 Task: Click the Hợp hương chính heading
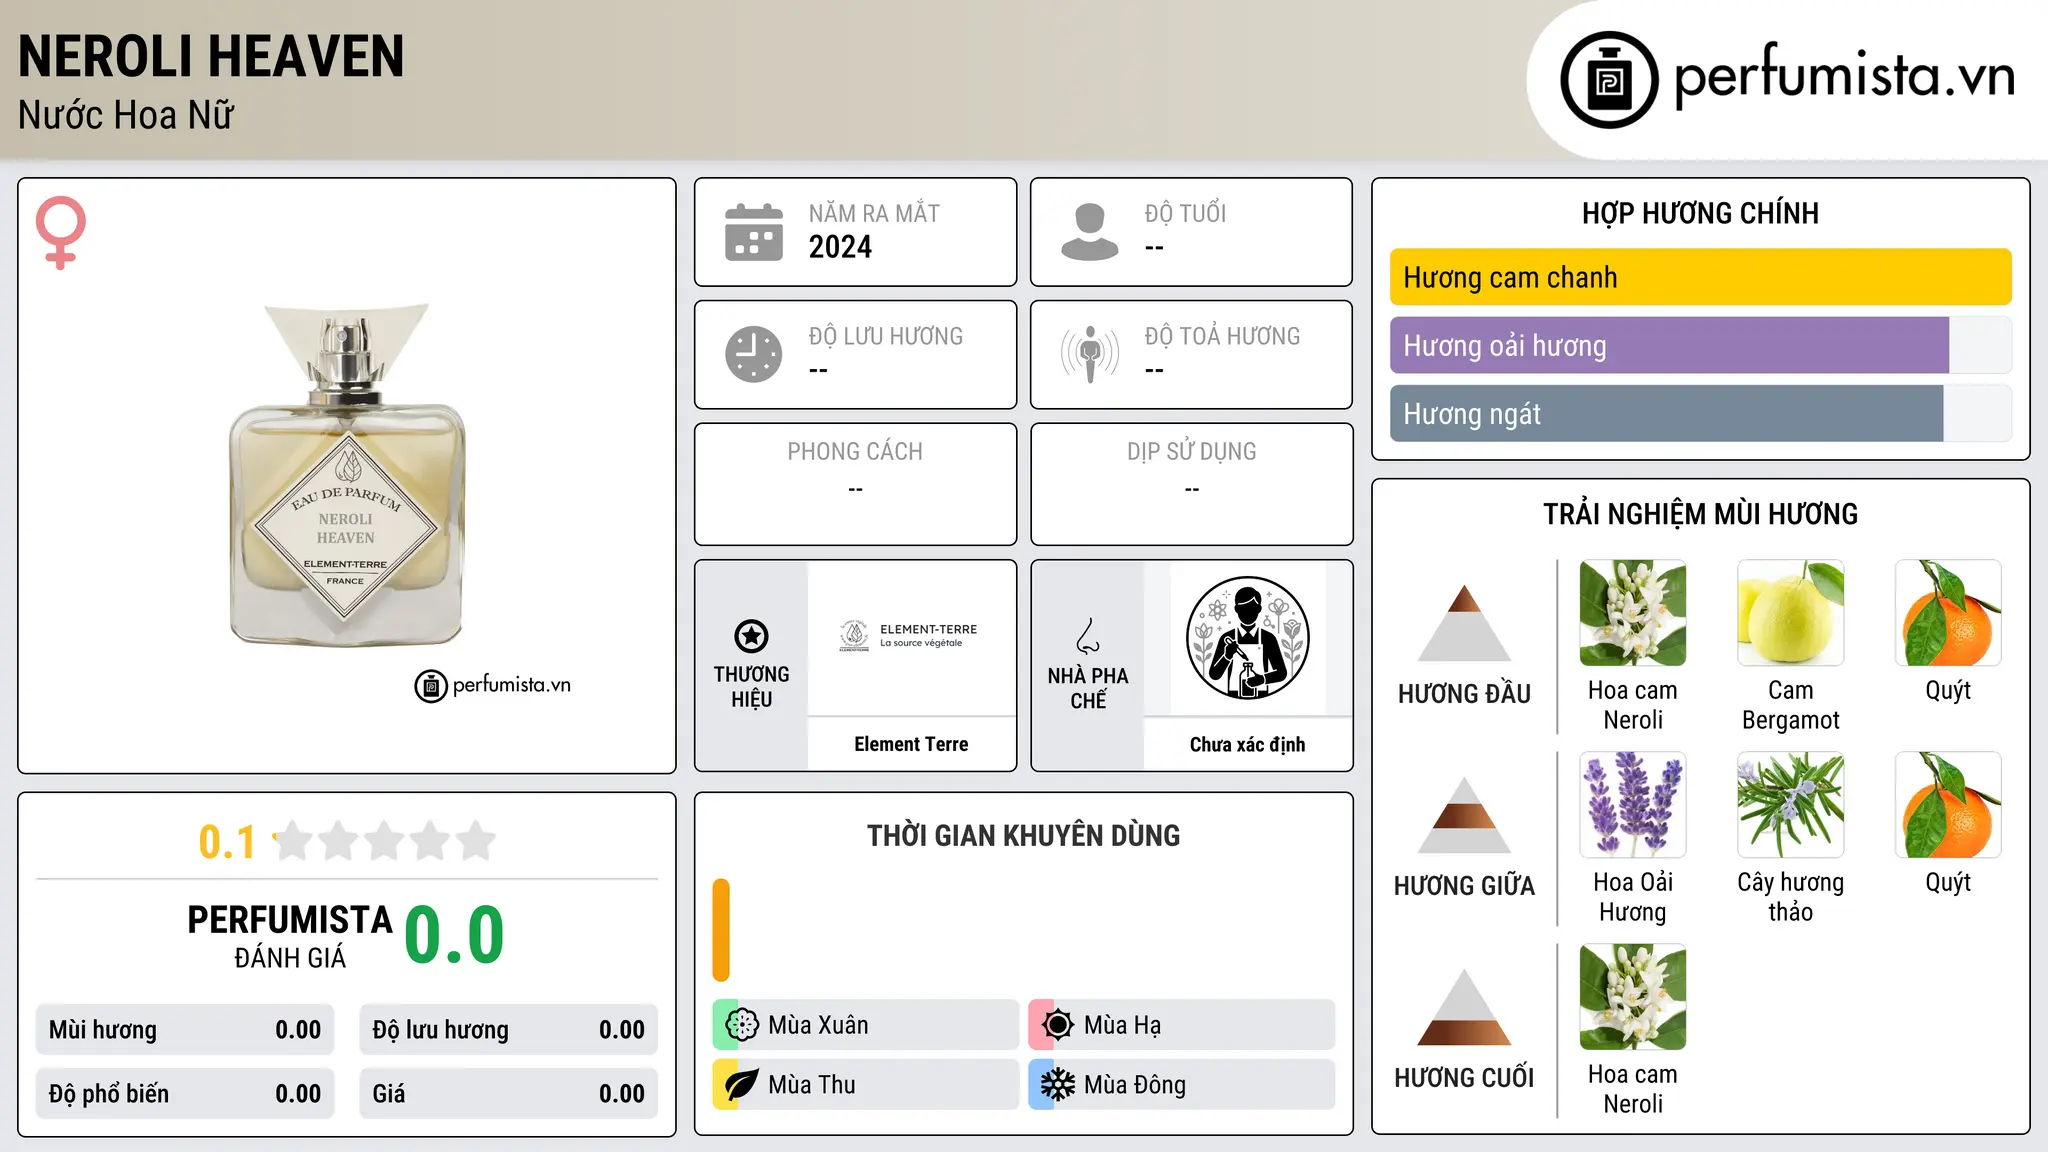[1700, 213]
